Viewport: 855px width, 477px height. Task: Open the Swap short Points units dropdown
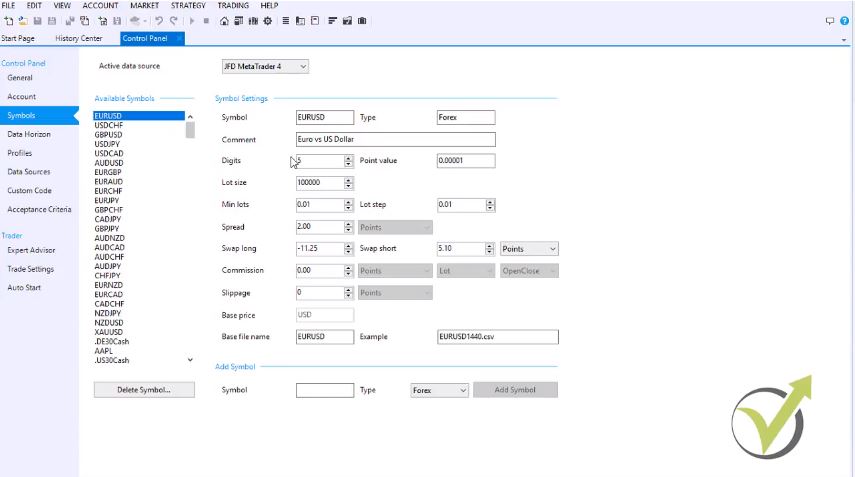(x=528, y=249)
